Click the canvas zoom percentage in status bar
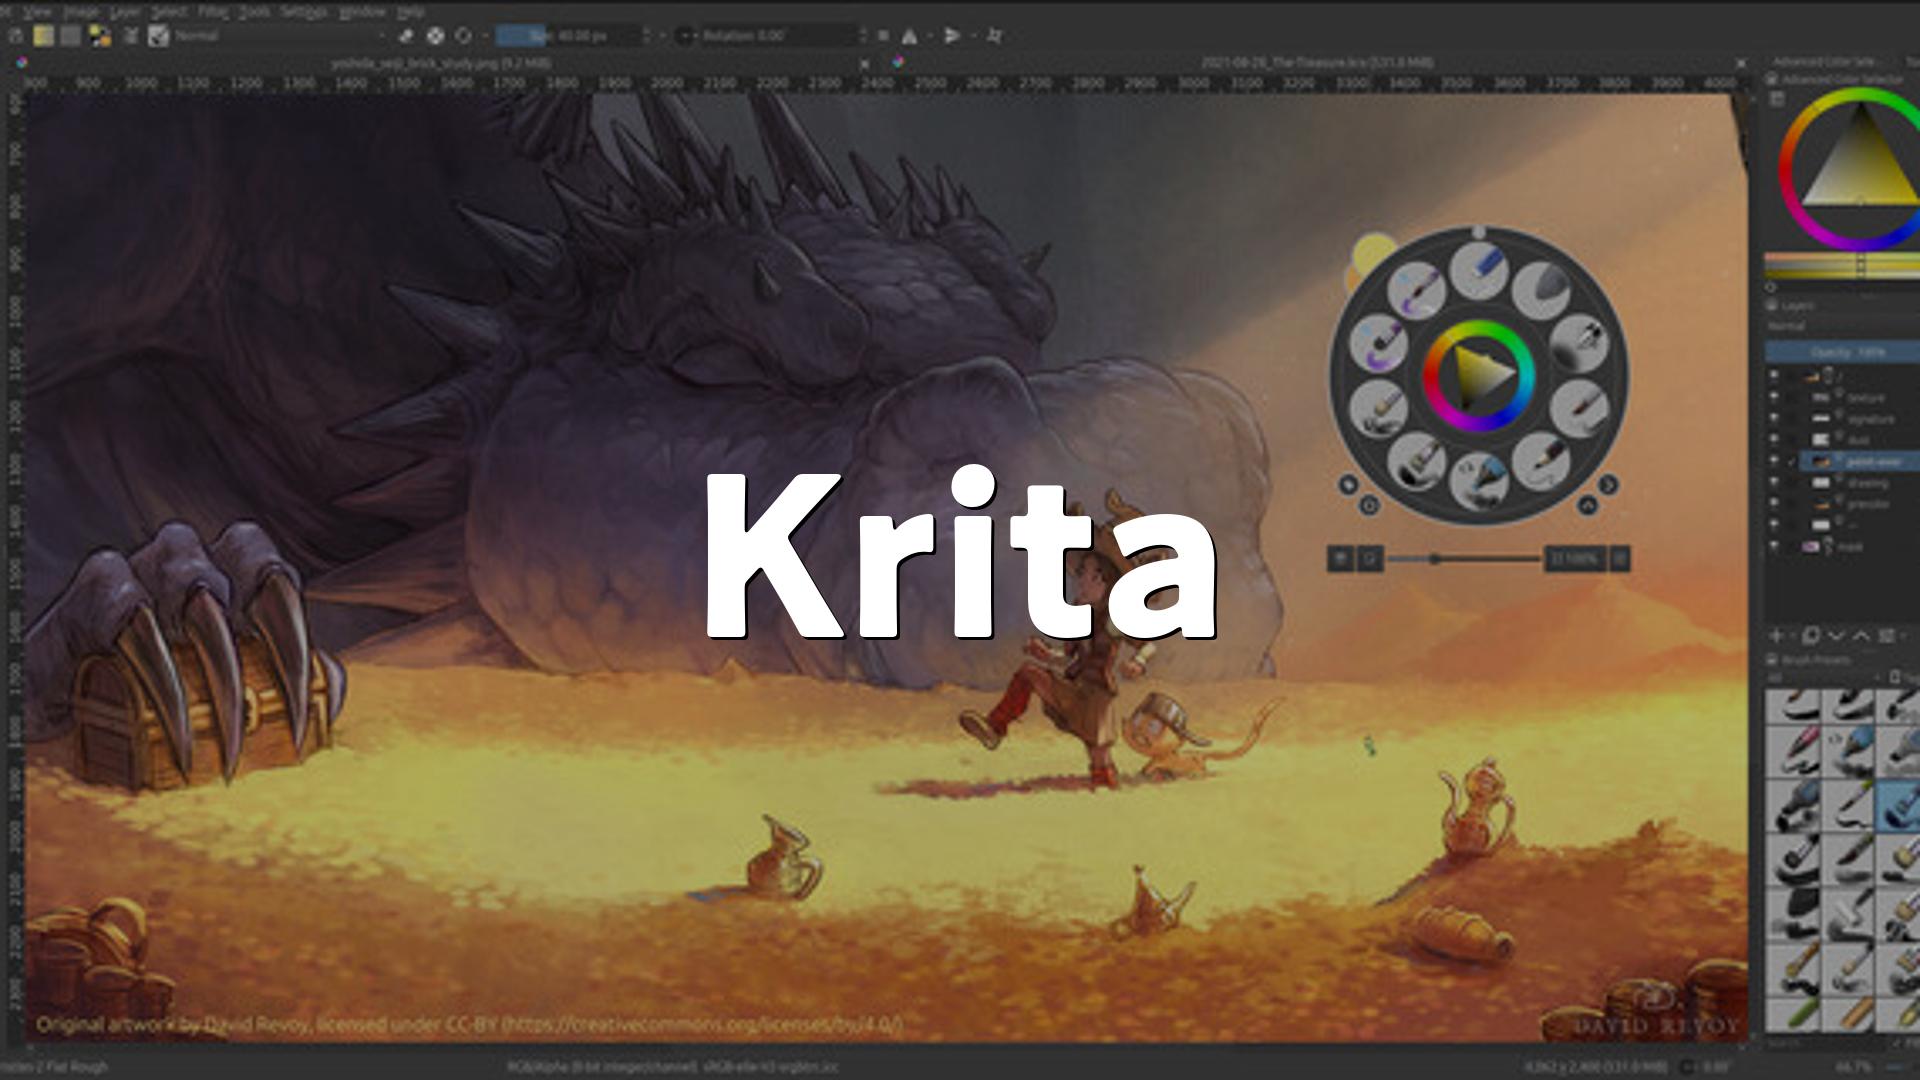The height and width of the screenshot is (1080, 1920). [1853, 1067]
